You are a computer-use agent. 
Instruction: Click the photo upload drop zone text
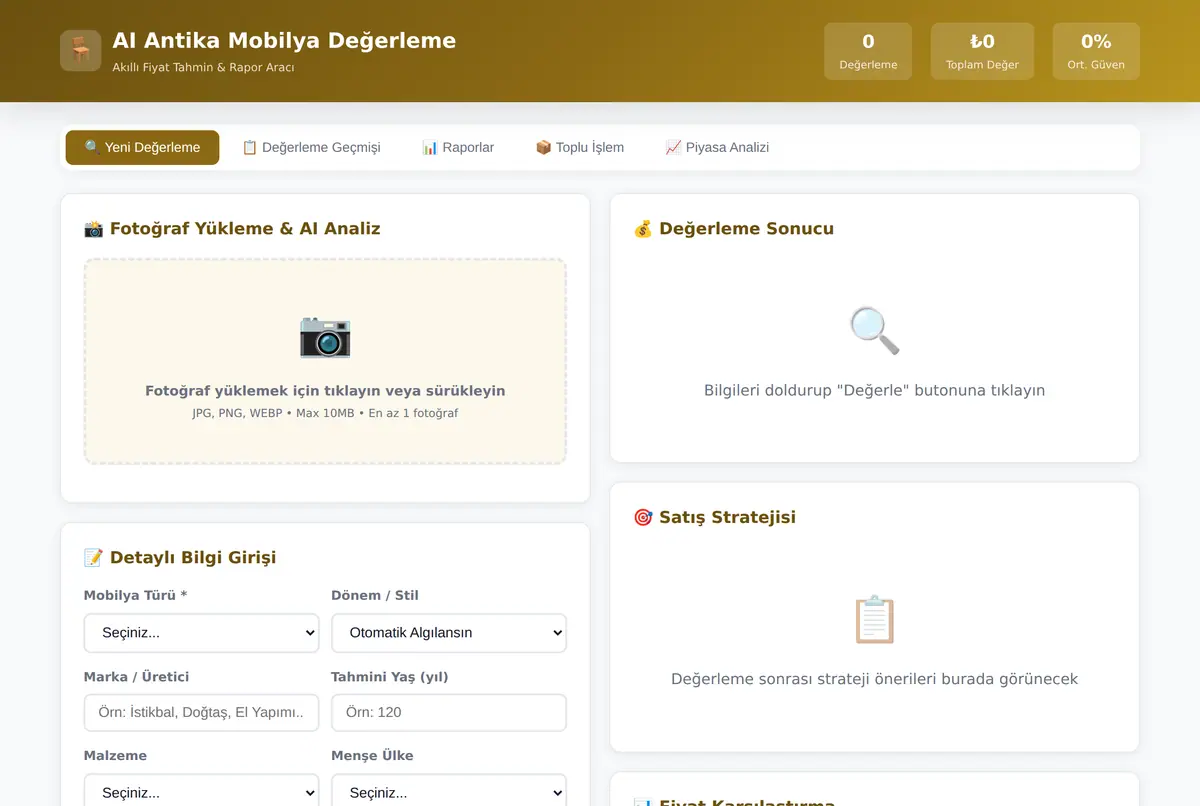(x=325, y=391)
